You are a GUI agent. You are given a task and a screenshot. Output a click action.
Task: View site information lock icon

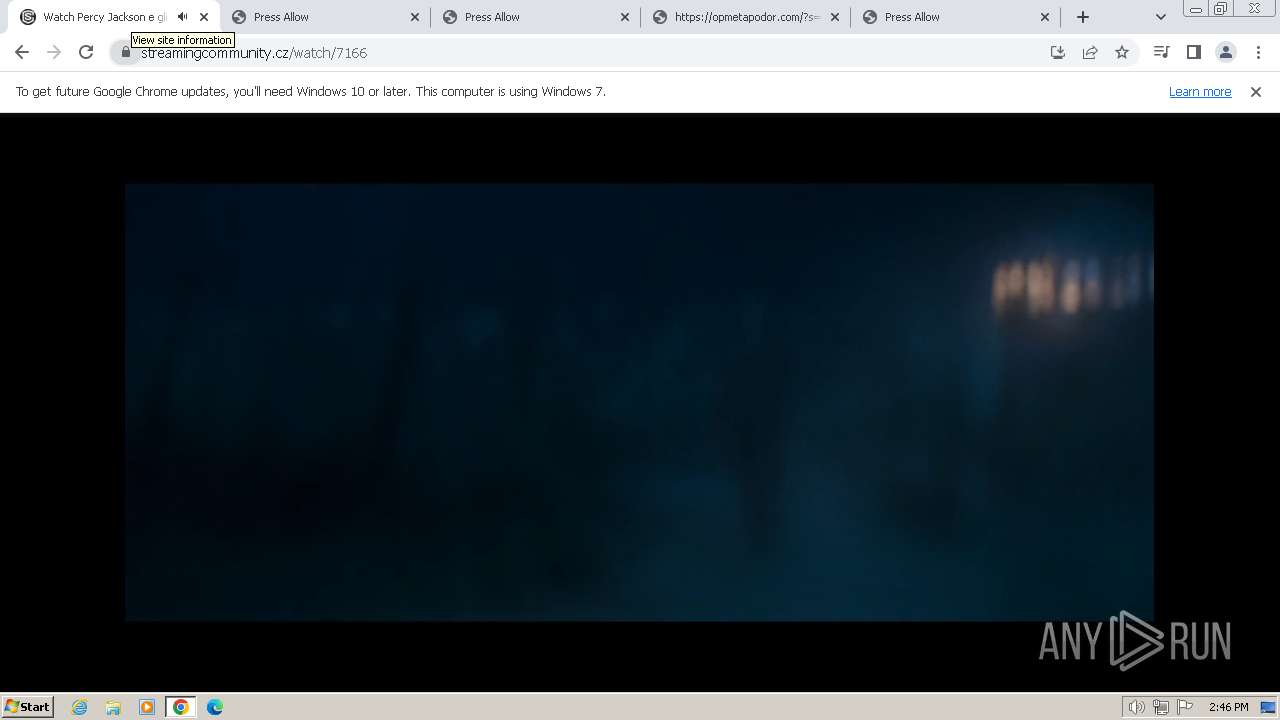click(126, 52)
